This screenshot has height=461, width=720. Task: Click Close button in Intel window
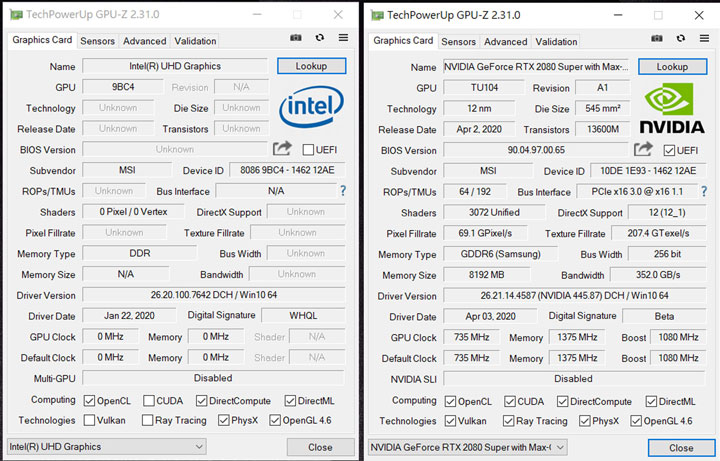coord(321,447)
